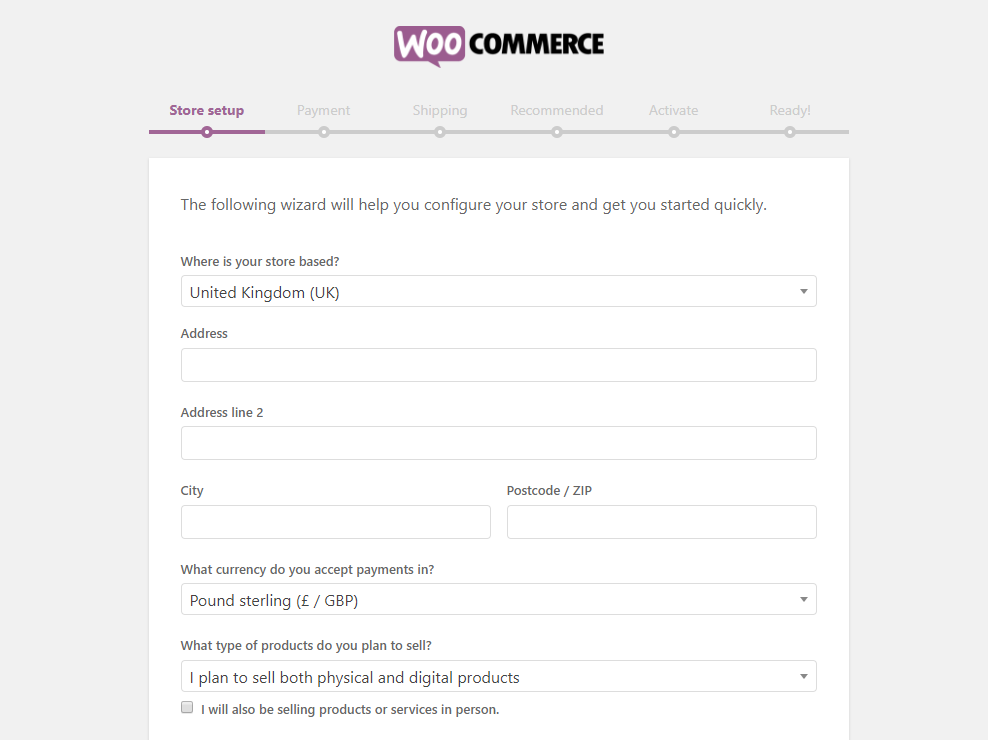Viewport: 988px width, 740px height.
Task: Click inside the Postcode / ZIP field
Action: coord(661,521)
